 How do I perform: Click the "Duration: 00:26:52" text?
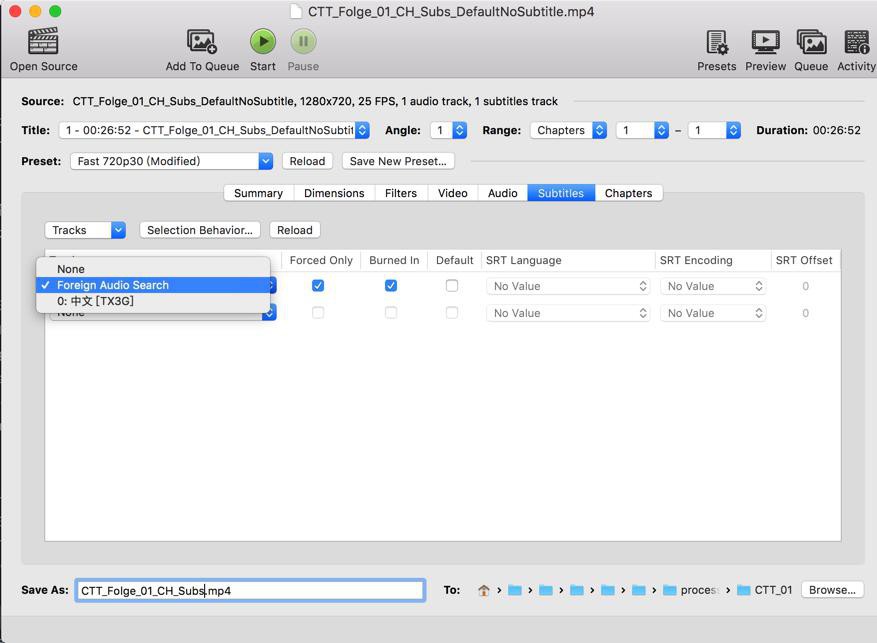[808, 130]
